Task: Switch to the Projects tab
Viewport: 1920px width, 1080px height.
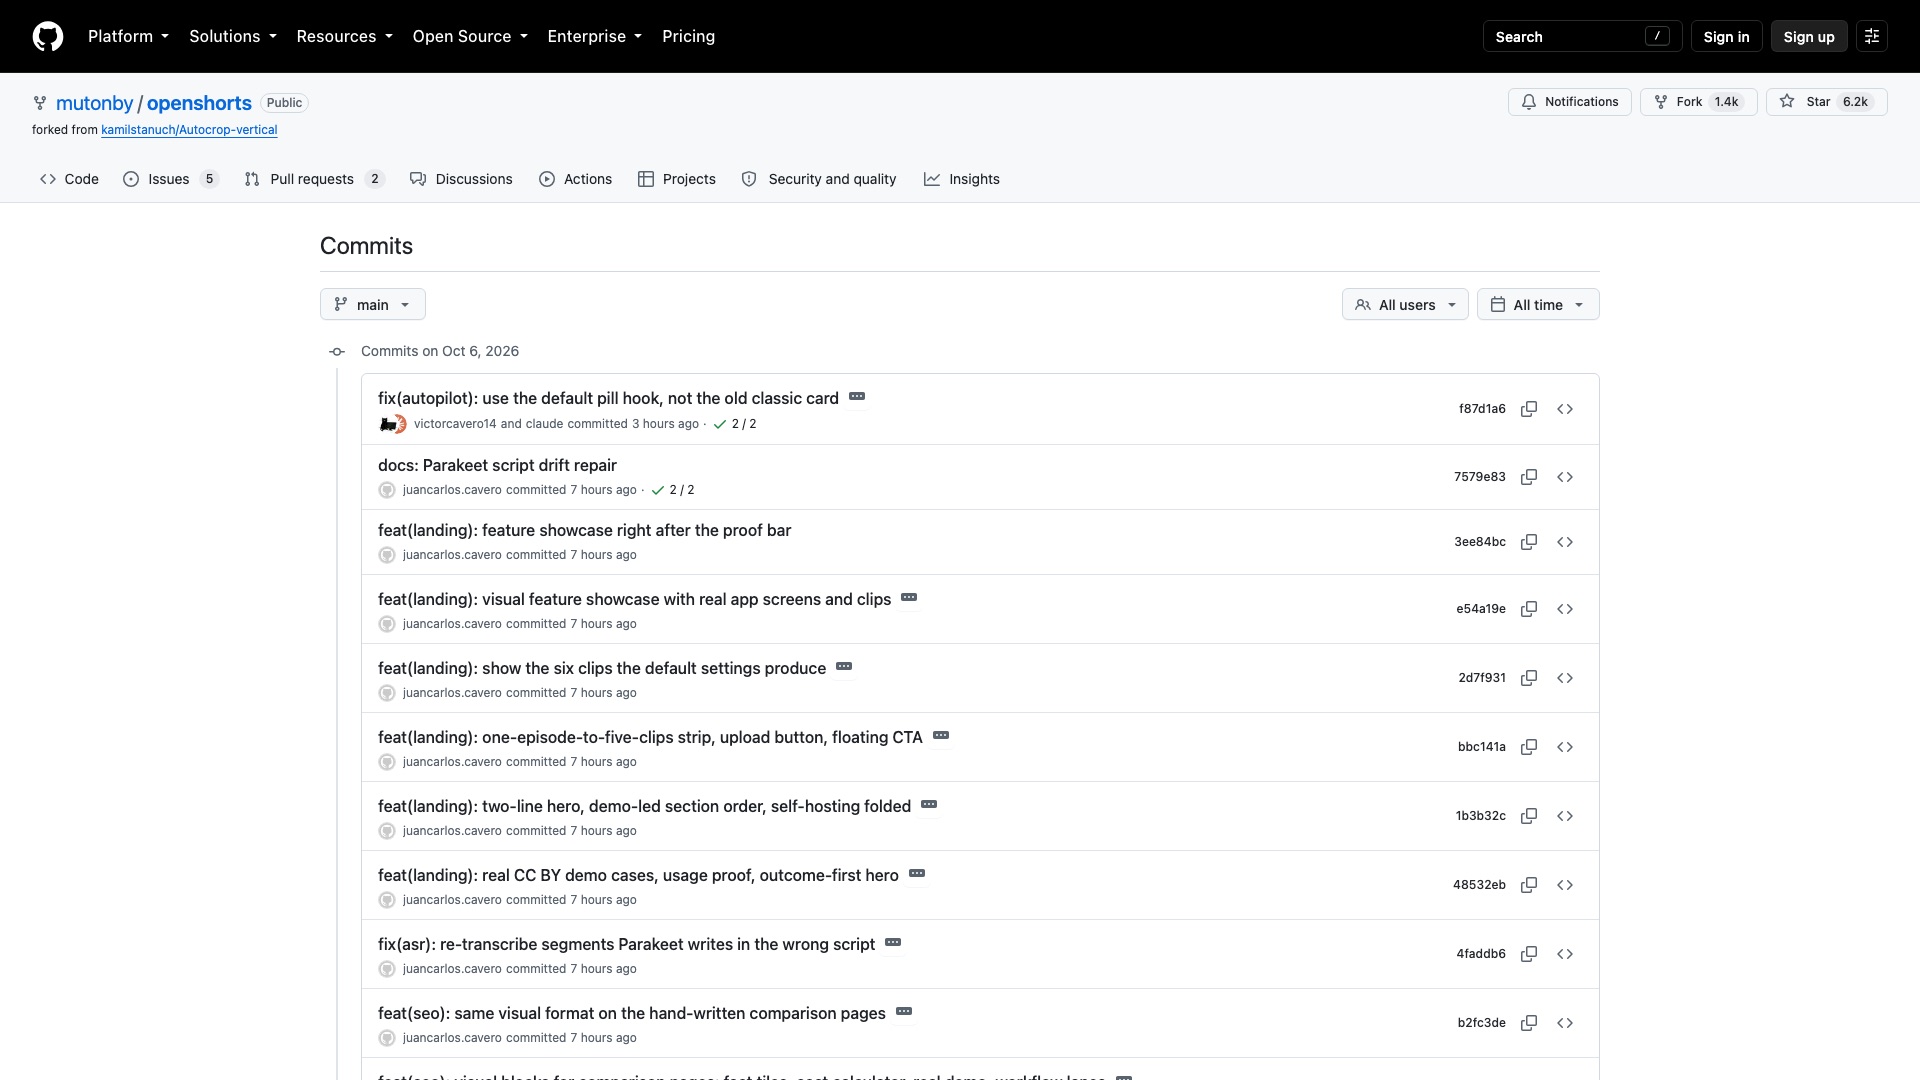Action: pos(677,179)
